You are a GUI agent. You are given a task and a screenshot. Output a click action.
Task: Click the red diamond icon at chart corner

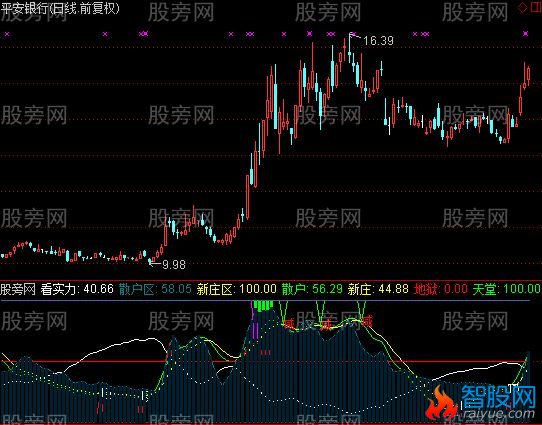(x=522, y=8)
